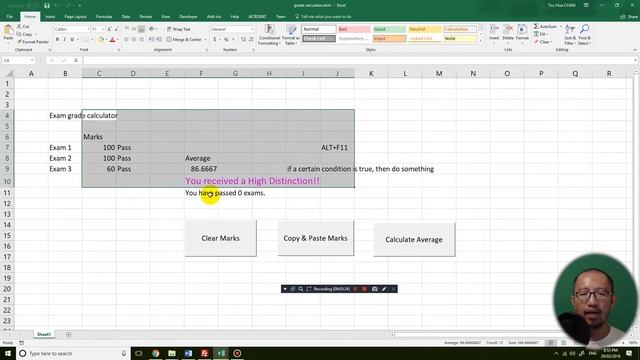Open the Task View taskbar icon
The width and height of the screenshot is (640, 360).
139,353
